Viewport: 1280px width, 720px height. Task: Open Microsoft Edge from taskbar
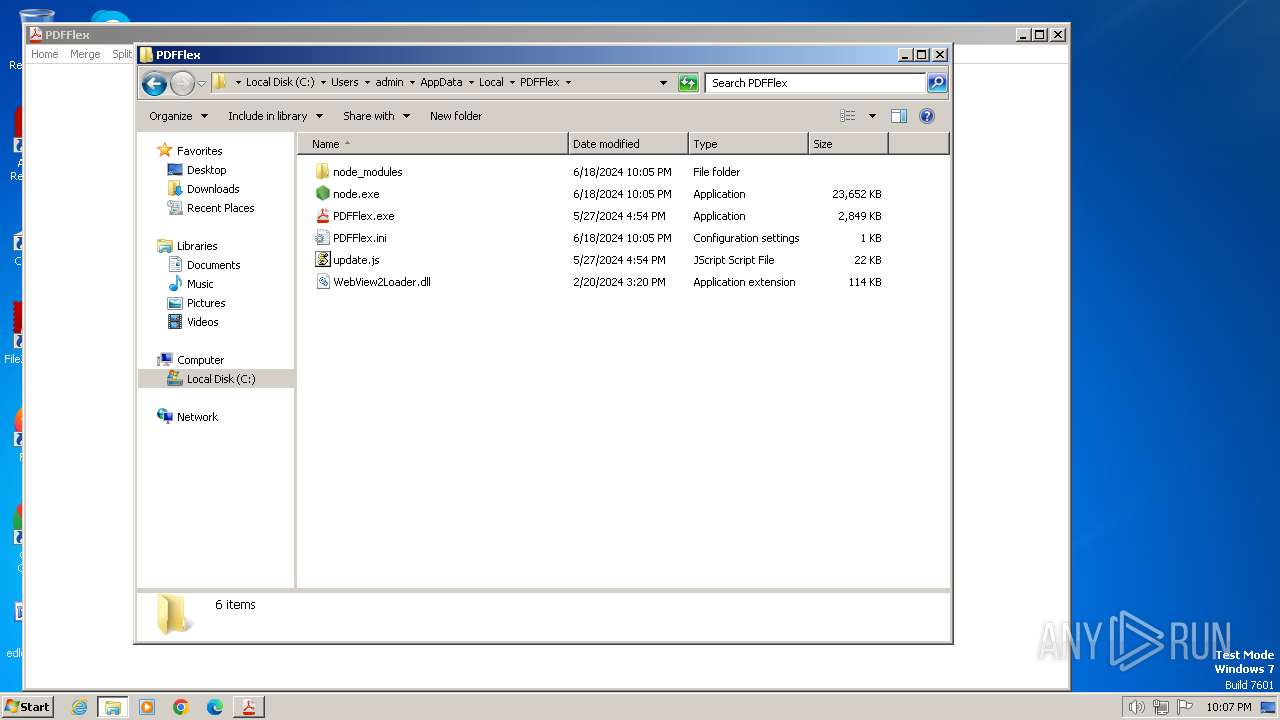coord(215,707)
